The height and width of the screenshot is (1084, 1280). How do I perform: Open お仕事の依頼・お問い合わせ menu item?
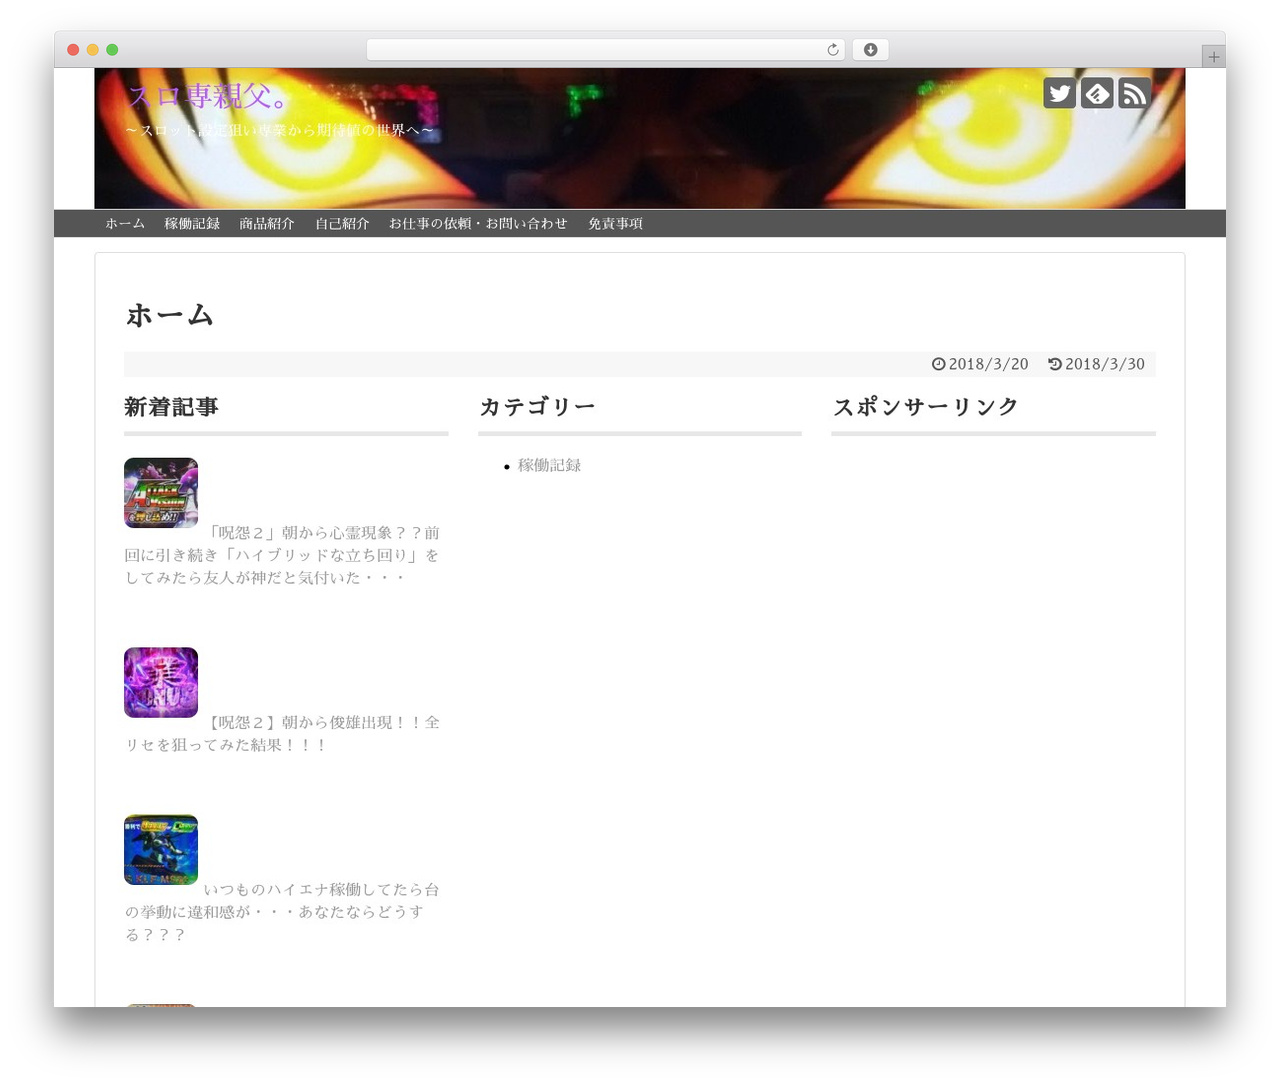pyautogui.click(x=478, y=224)
